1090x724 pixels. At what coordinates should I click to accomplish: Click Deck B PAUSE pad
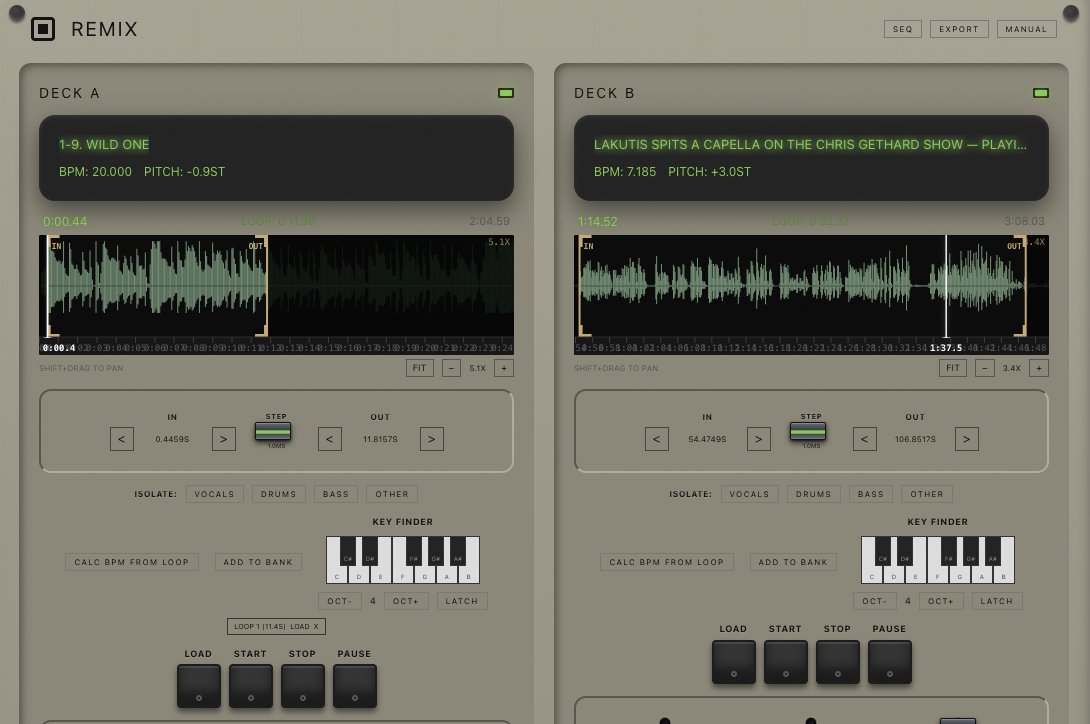pos(890,662)
